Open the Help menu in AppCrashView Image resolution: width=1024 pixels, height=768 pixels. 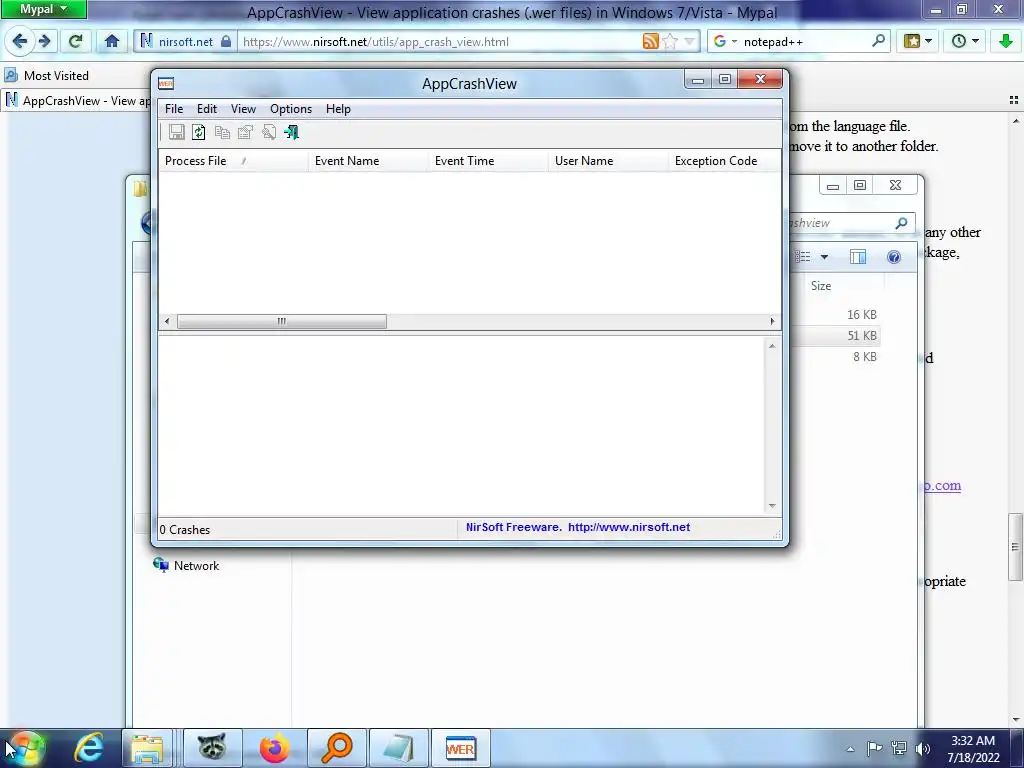(338, 109)
